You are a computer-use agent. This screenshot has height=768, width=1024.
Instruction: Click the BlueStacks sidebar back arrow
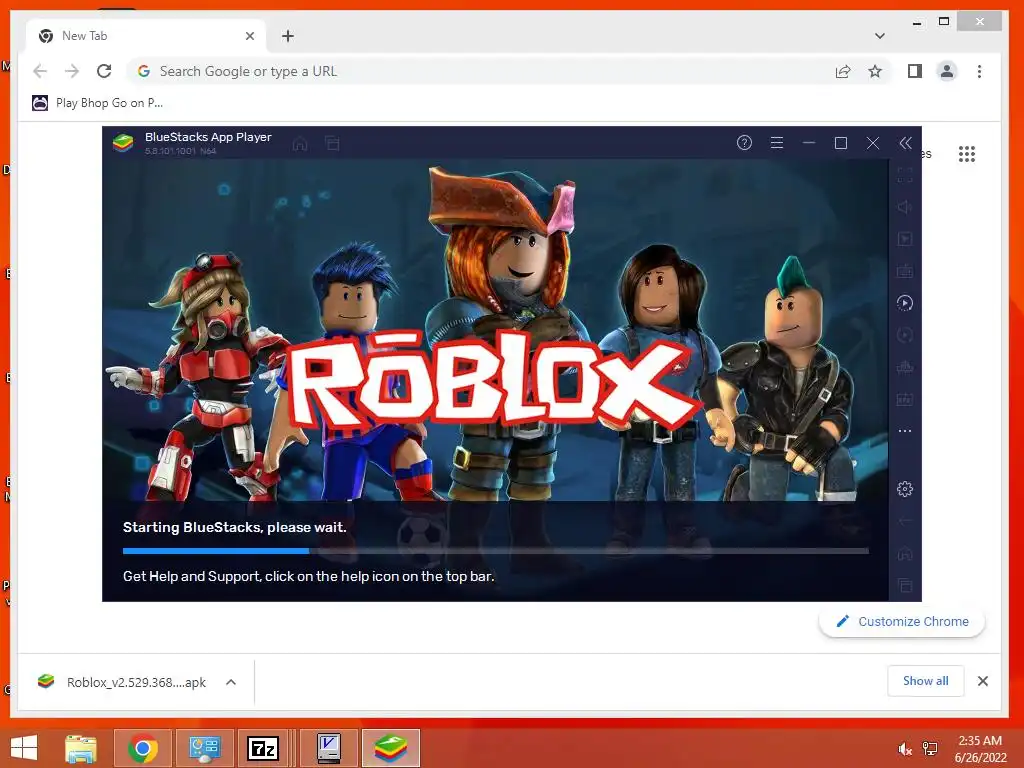coord(904,521)
